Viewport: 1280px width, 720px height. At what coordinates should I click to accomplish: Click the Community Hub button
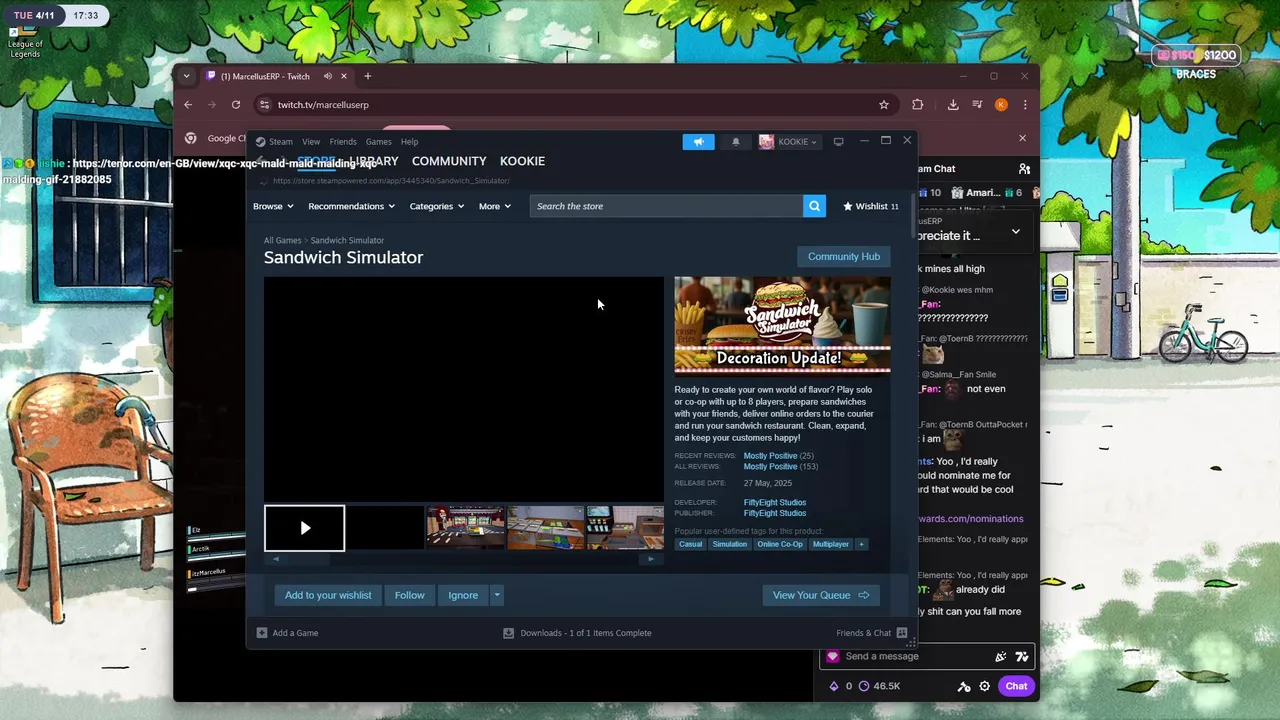point(844,256)
